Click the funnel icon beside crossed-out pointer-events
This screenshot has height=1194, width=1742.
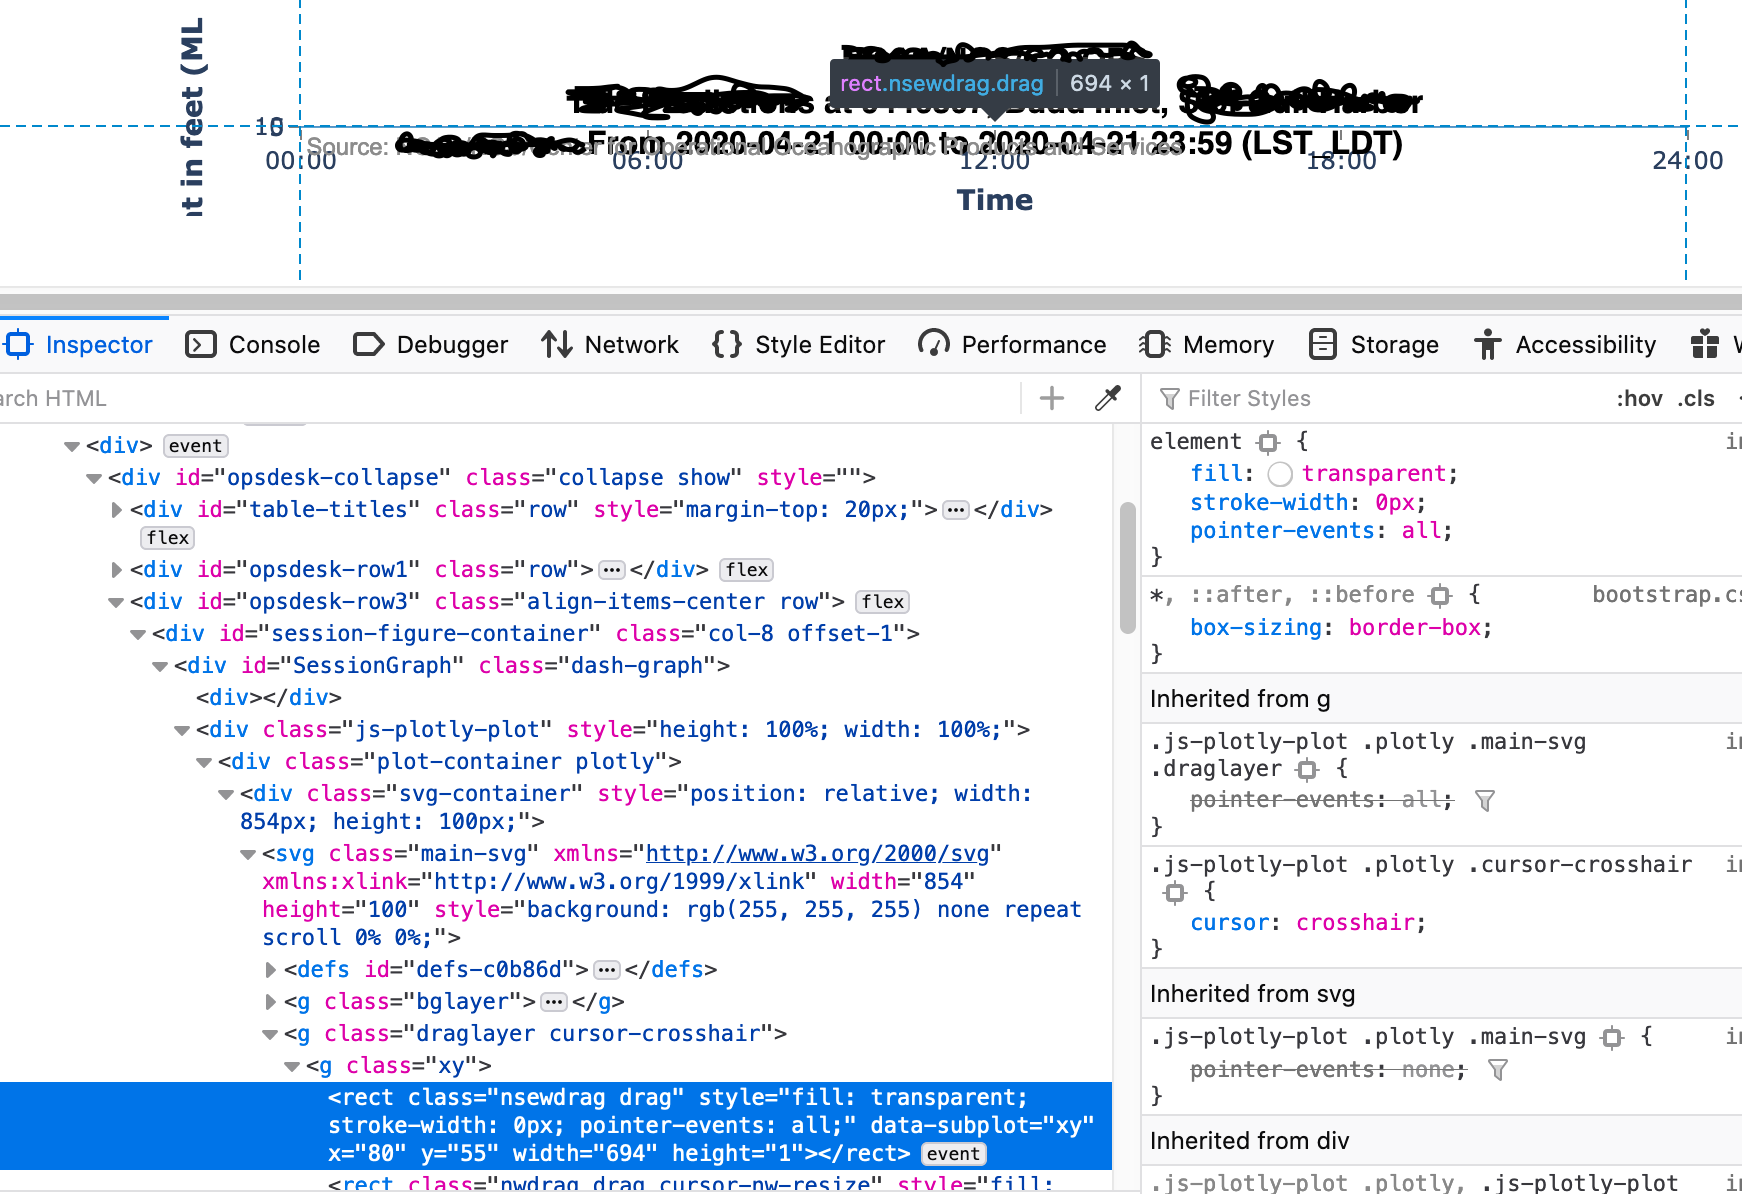click(1485, 800)
